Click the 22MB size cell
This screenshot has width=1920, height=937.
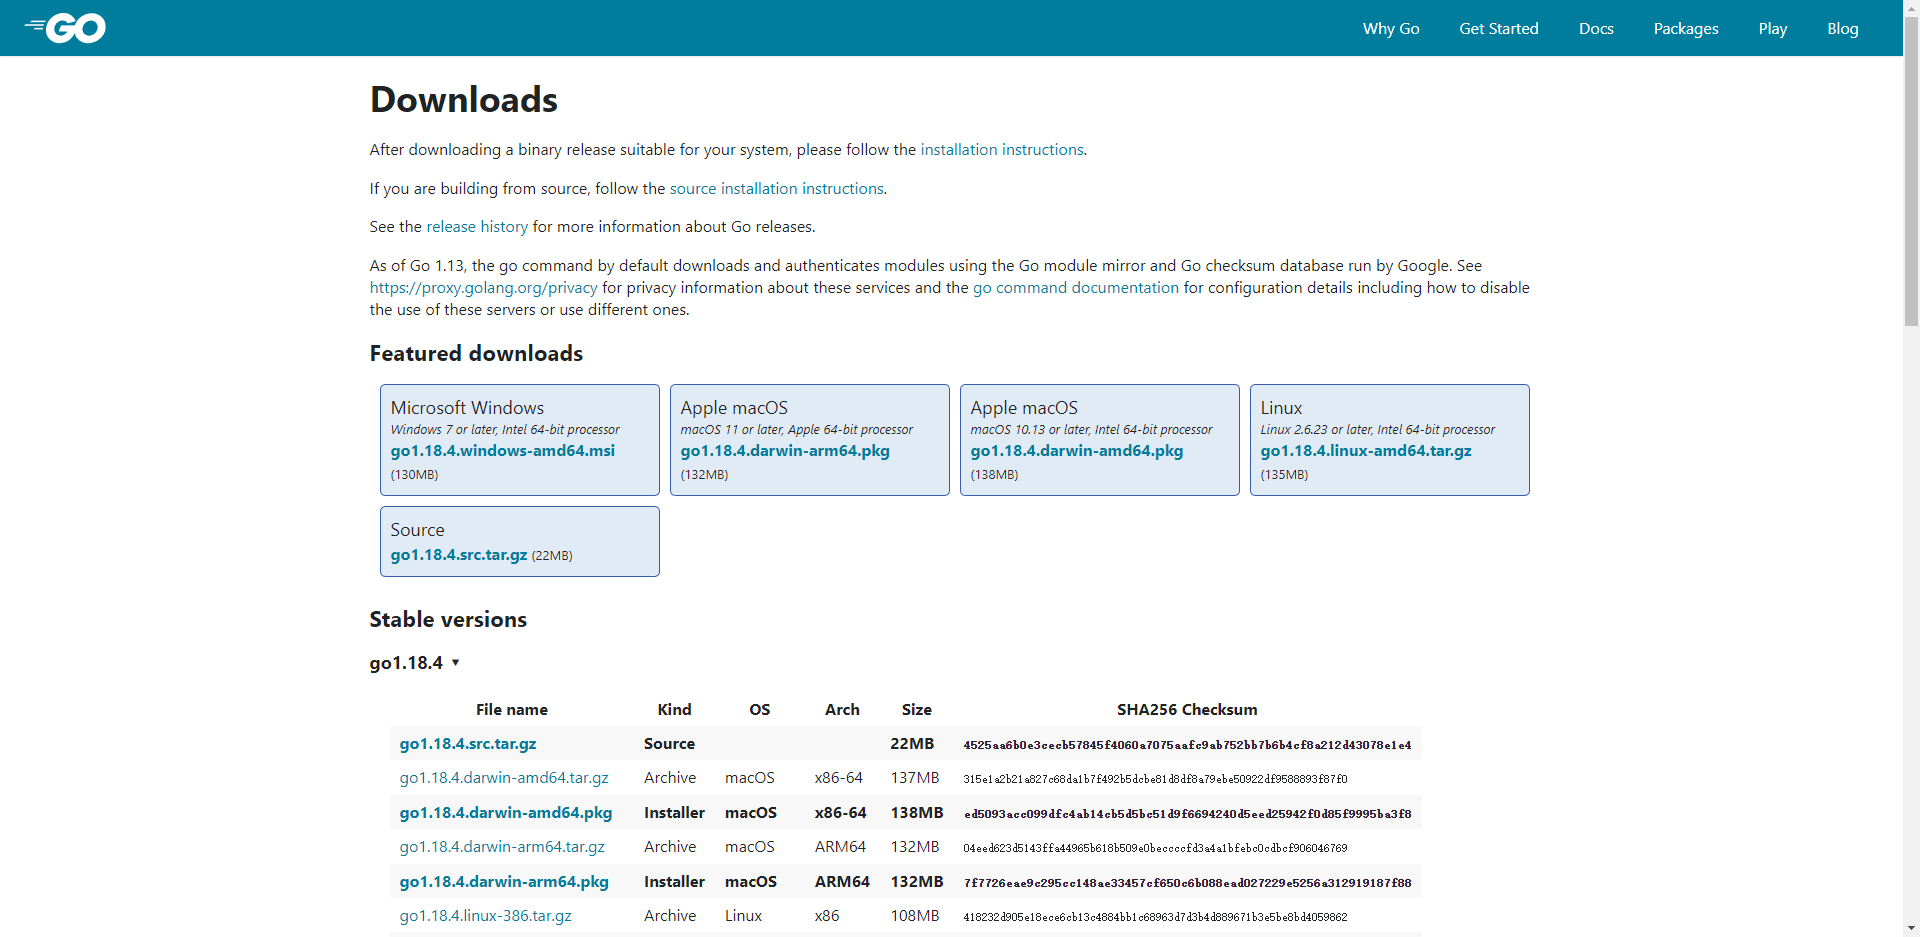tap(912, 744)
